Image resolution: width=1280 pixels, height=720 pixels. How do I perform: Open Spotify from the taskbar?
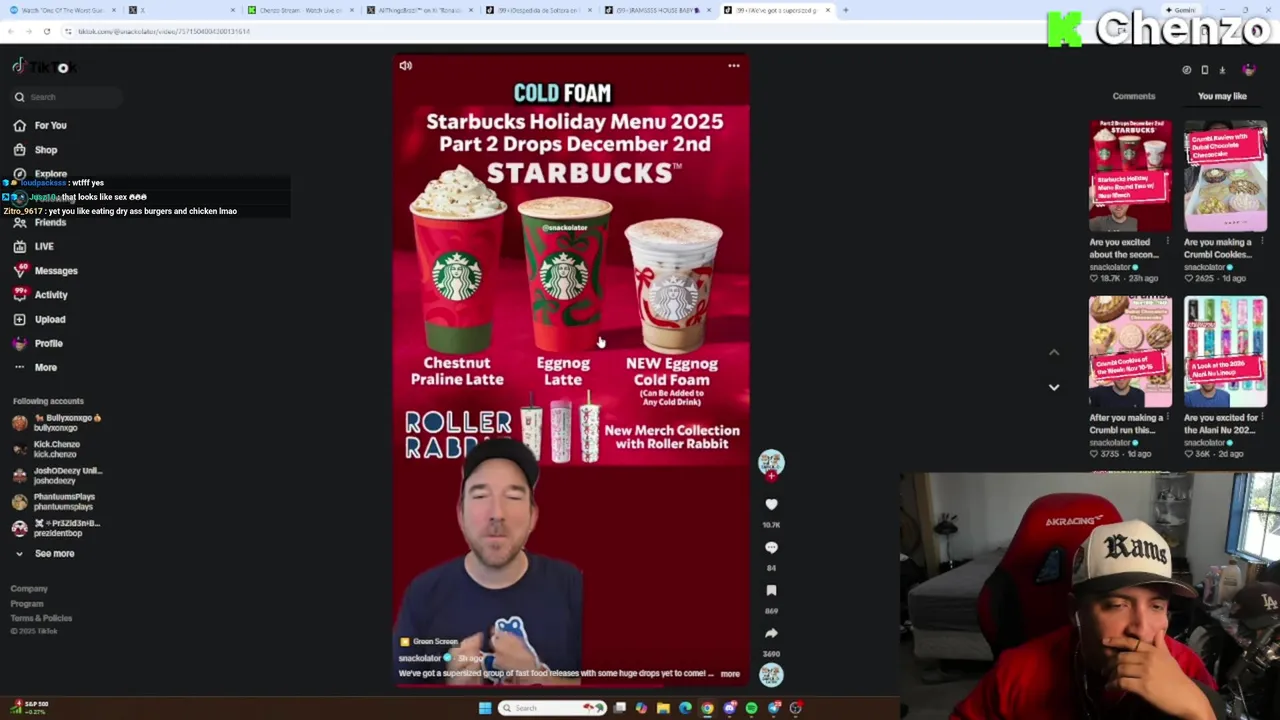(x=751, y=708)
